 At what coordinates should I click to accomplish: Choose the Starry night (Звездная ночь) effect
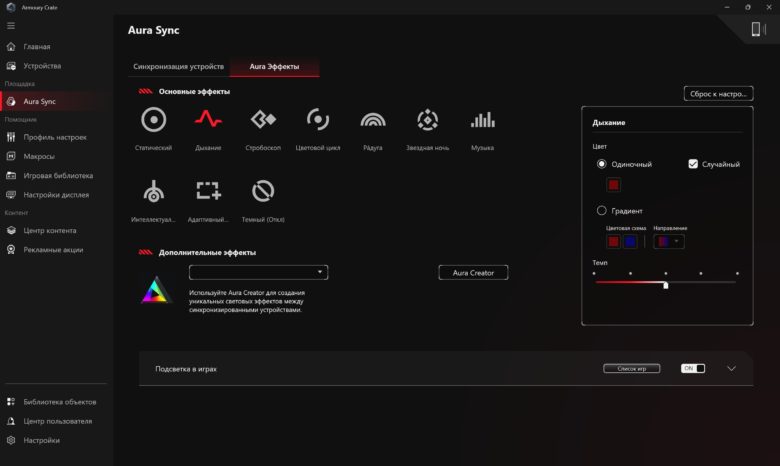427,120
